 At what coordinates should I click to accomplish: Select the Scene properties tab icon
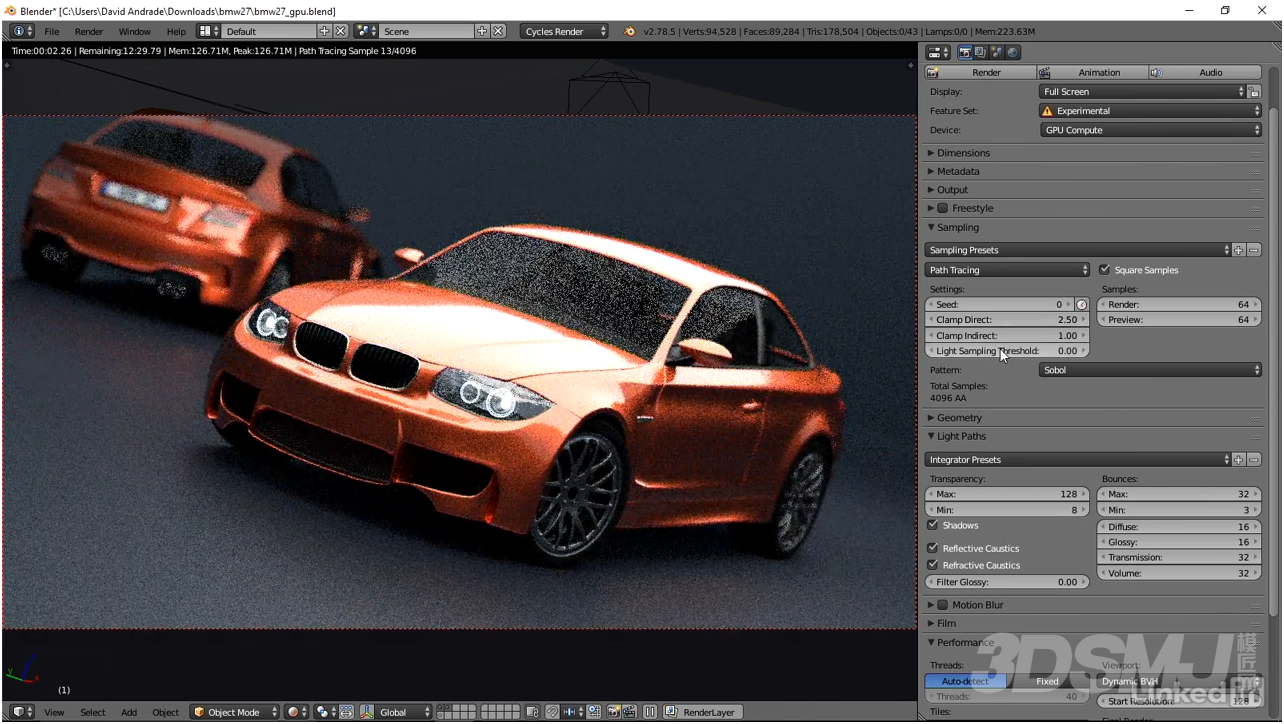[997, 52]
